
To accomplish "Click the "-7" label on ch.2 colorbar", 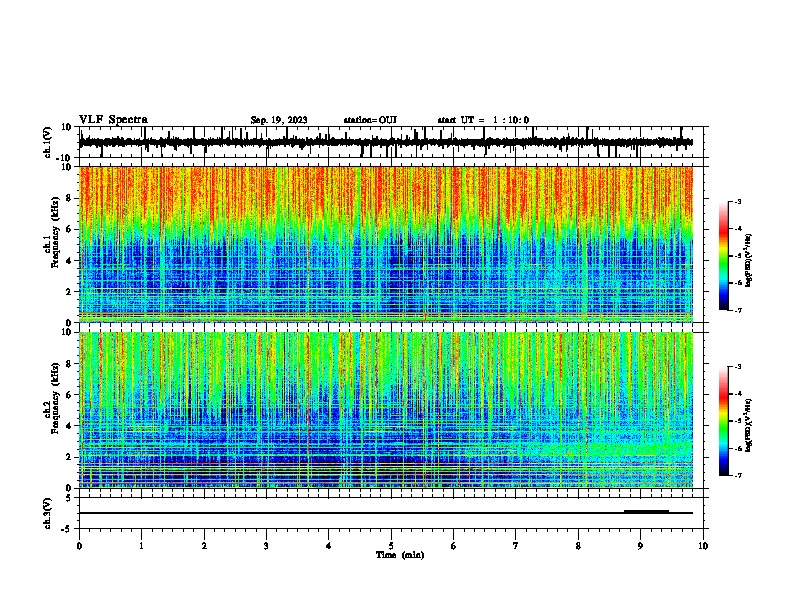I will (737, 475).
